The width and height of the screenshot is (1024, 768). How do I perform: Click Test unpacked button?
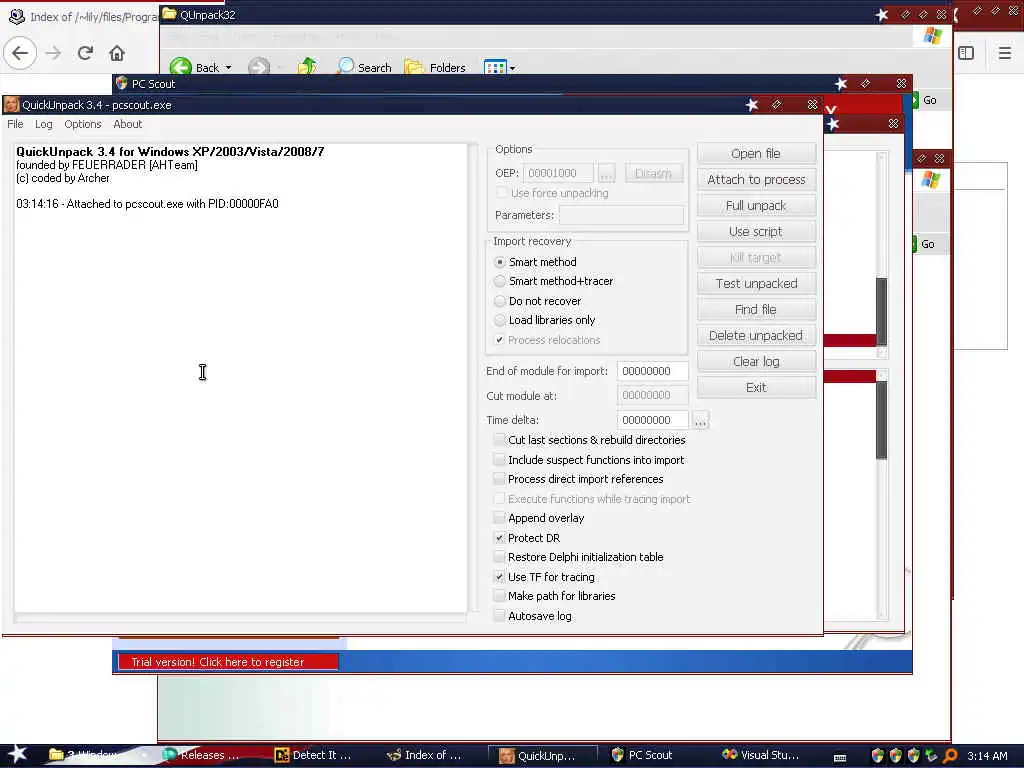click(756, 283)
